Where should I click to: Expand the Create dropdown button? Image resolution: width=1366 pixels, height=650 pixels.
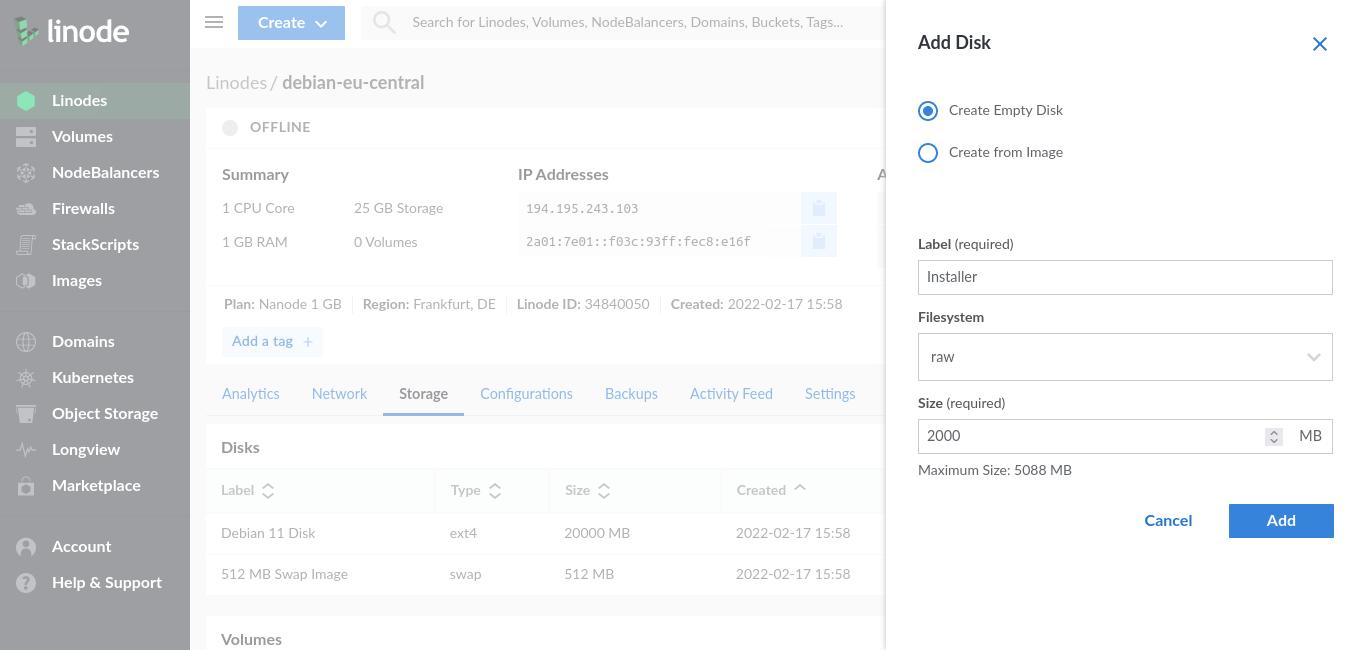click(291, 23)
